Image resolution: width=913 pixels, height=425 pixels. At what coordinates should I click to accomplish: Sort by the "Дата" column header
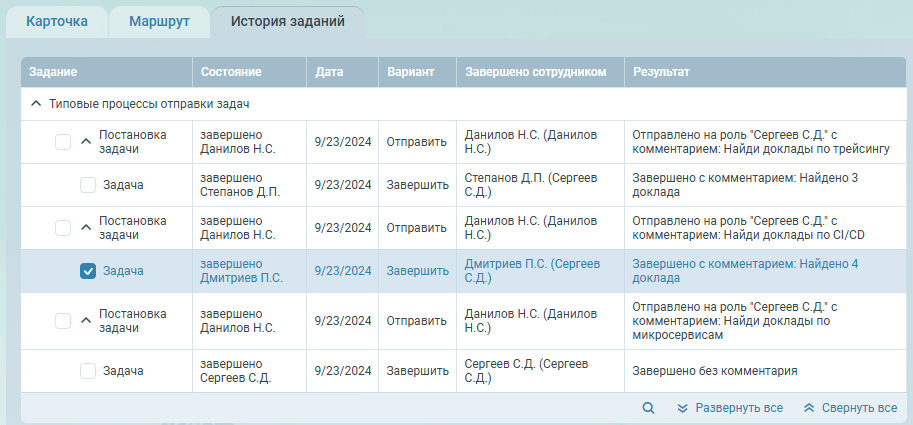coord(330,72)
